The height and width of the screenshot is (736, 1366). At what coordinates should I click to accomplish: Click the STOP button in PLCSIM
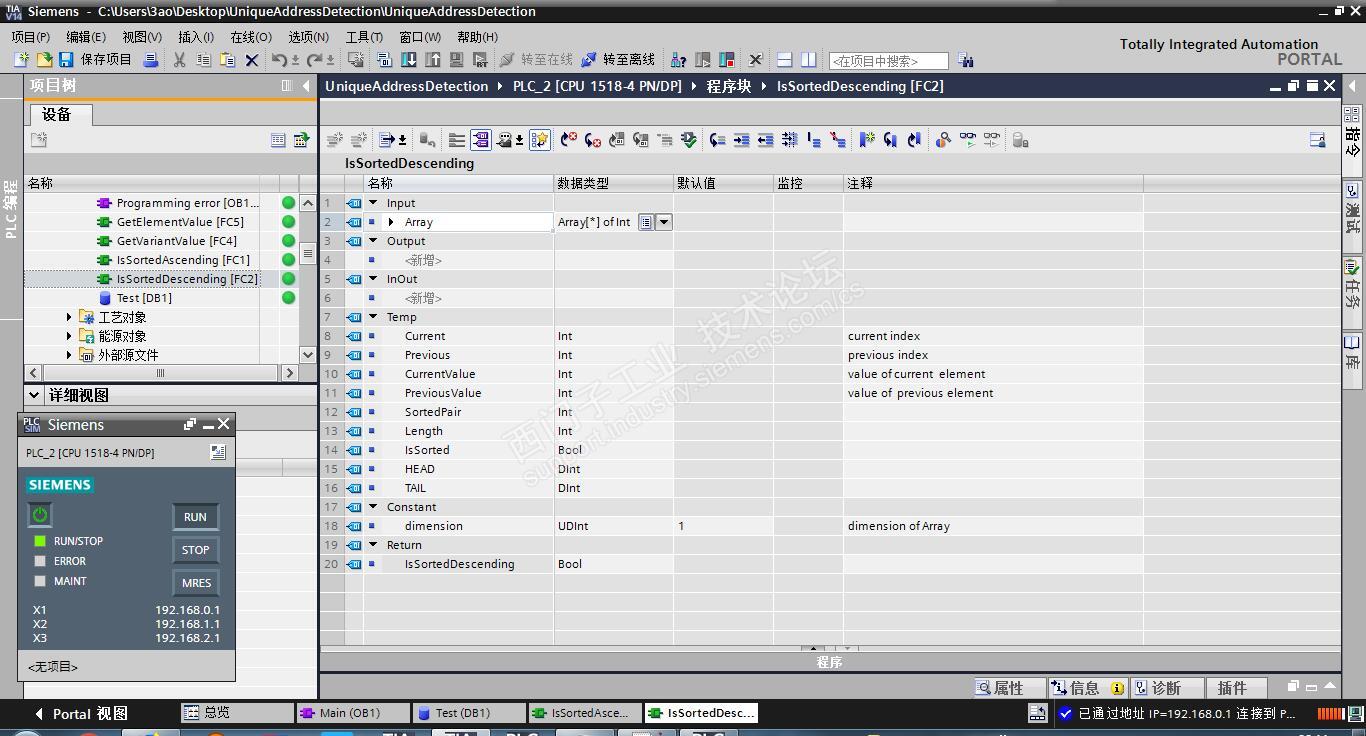pyautogui.click(x=195, y=550)
